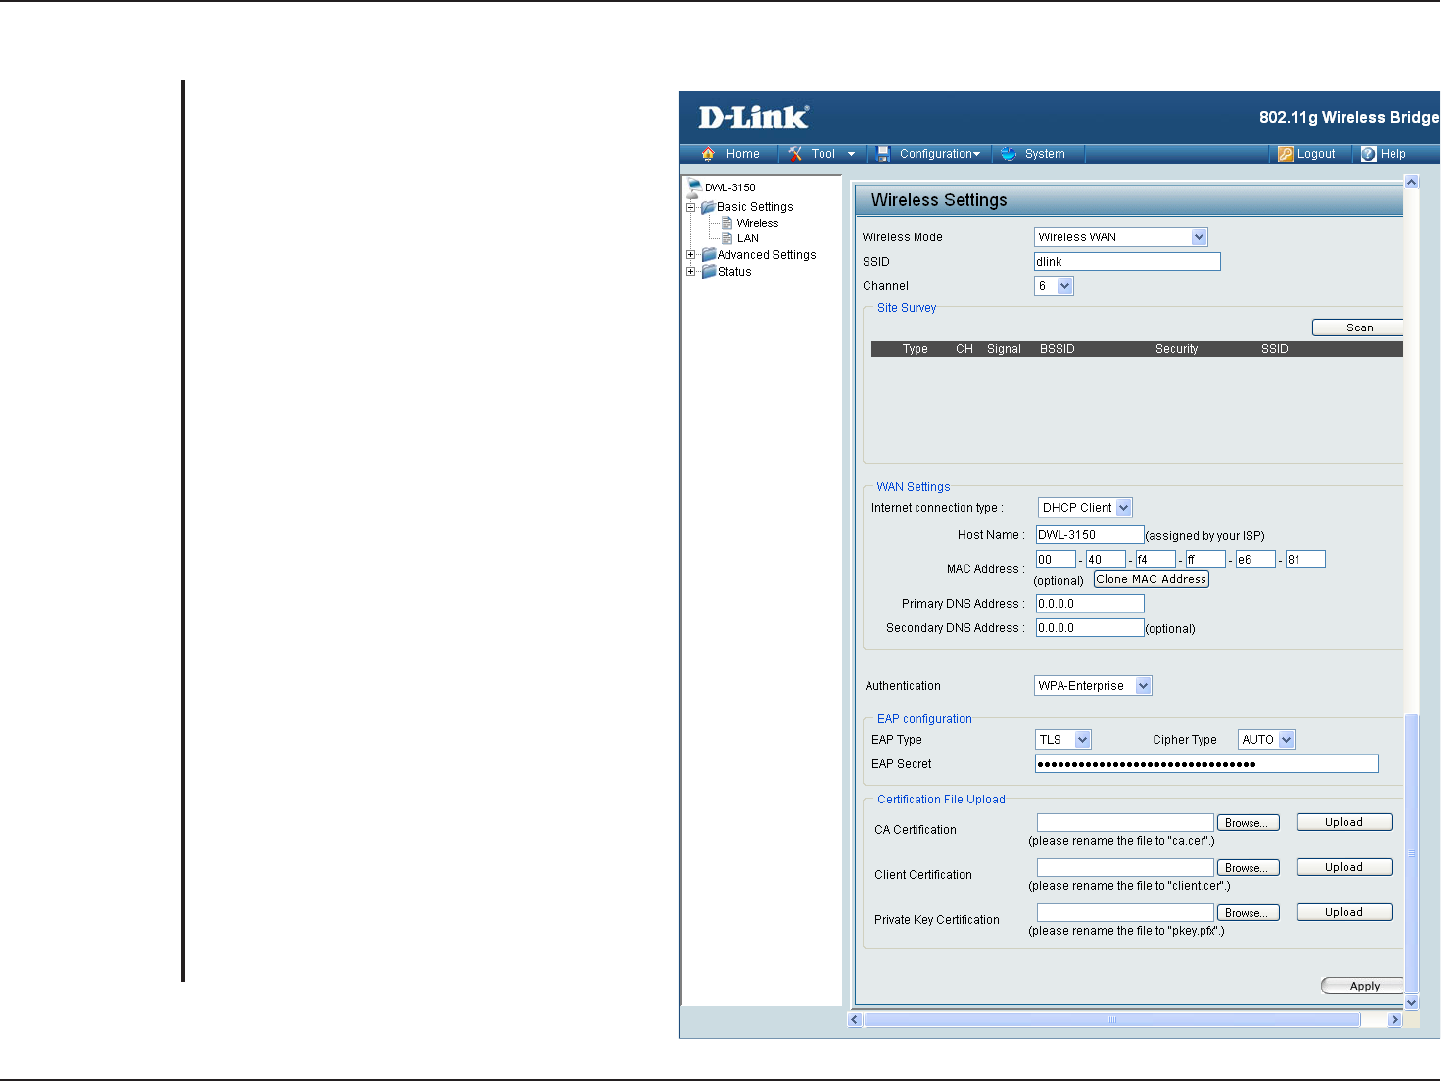Click the SSID input field
Screen dimensions: 1441x1081
pos(1127,262)
